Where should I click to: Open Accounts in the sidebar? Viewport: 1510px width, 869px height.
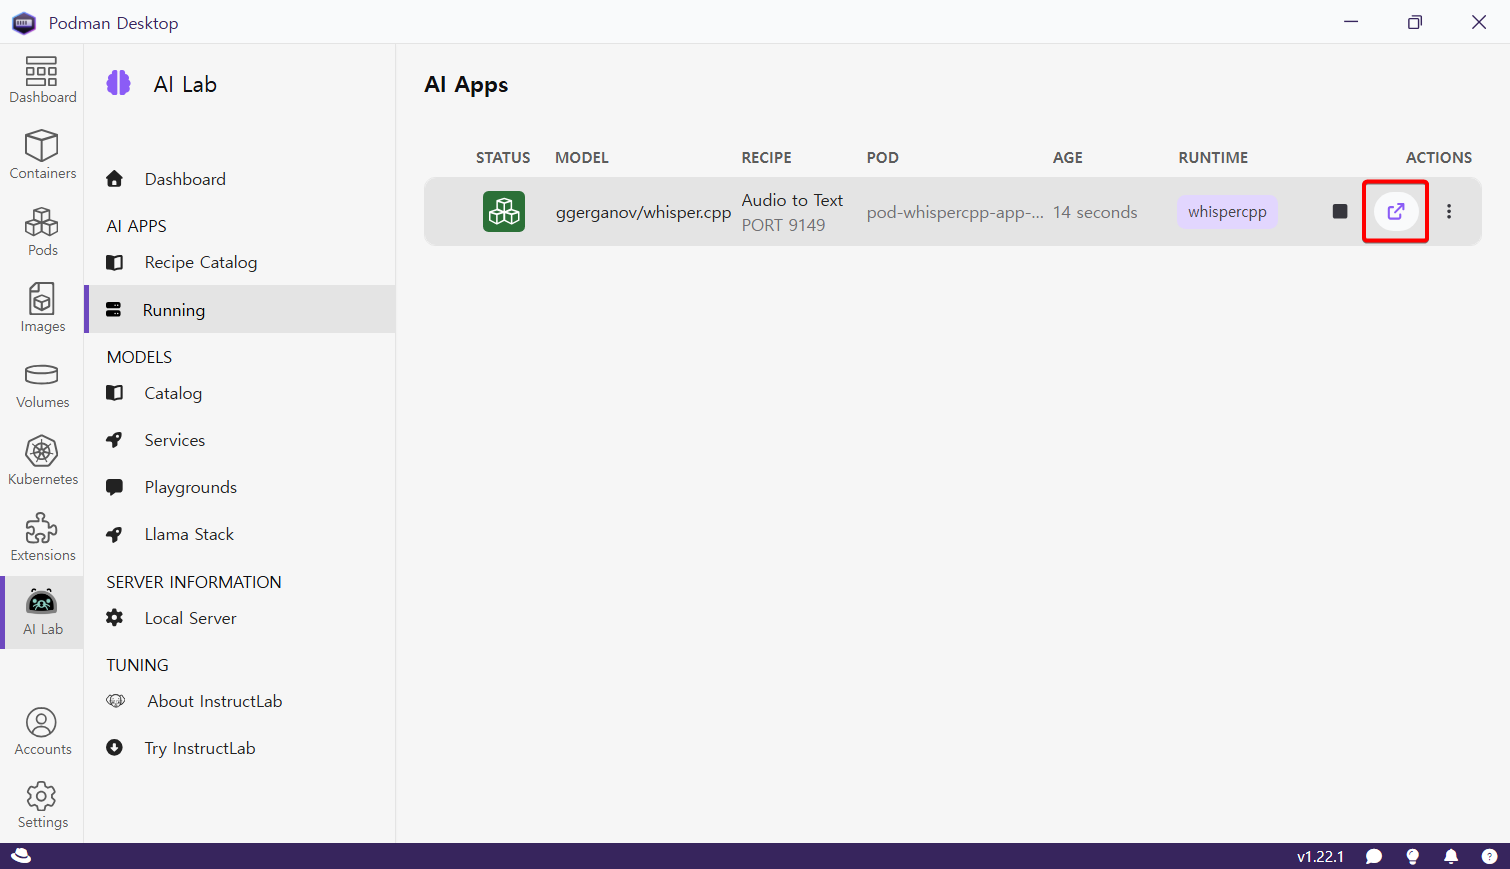(x=42, y=731)
